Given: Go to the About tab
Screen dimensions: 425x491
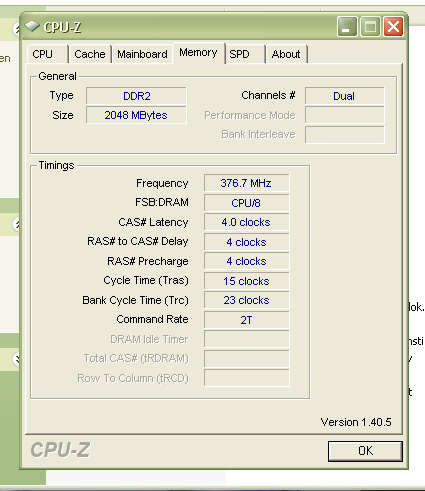Looking at the screenshot, I should (286, 54).
